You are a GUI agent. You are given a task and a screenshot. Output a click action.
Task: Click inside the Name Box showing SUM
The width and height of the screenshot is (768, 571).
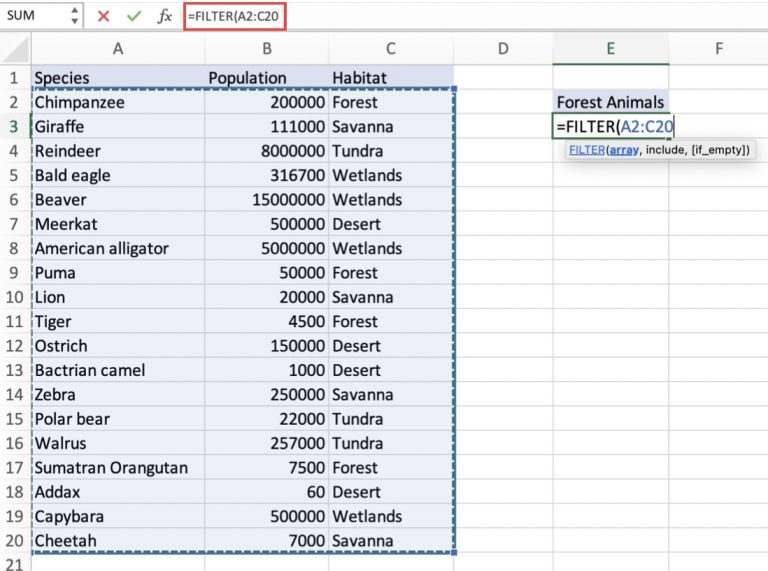coord(35,16)
